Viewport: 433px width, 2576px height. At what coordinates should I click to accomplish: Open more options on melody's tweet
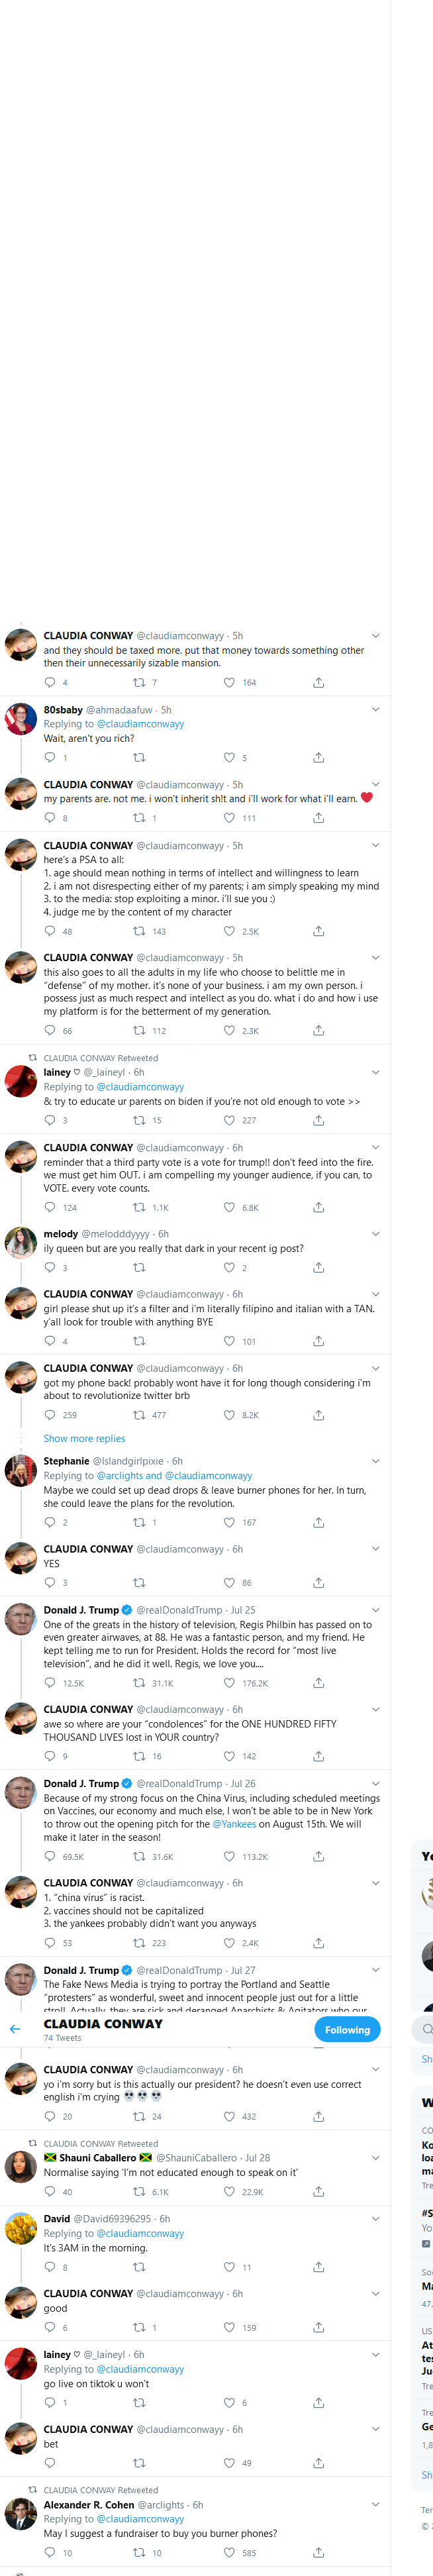(x=375, y=1234)
